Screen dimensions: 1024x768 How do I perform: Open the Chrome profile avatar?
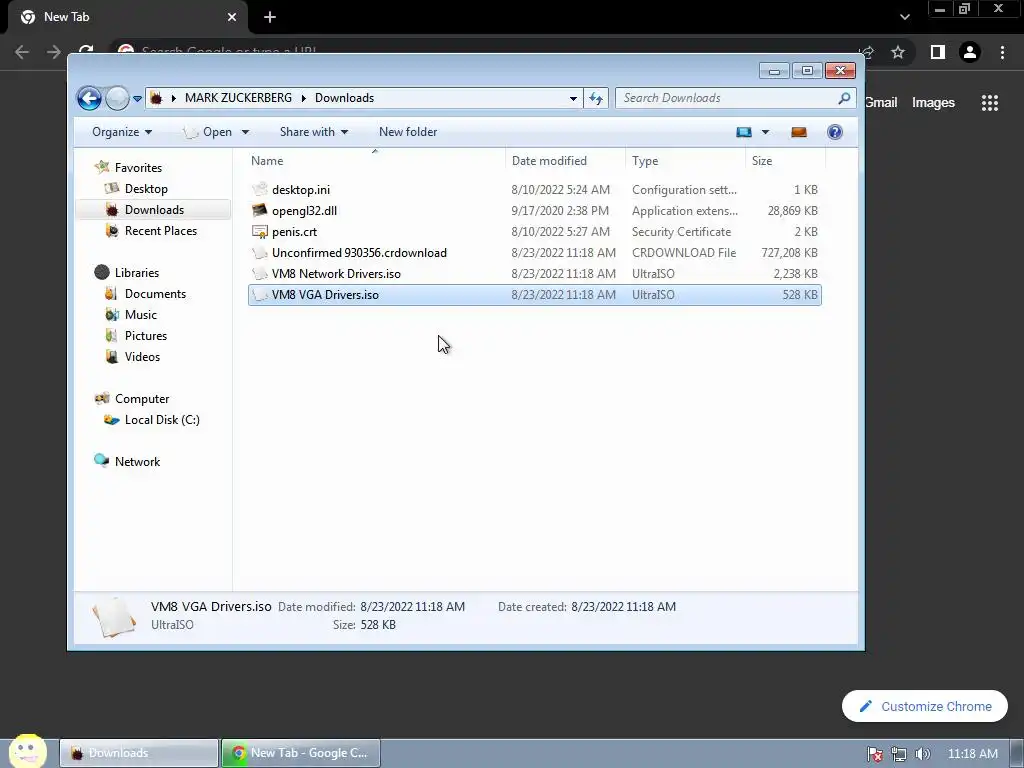click(x=970, y=52)
